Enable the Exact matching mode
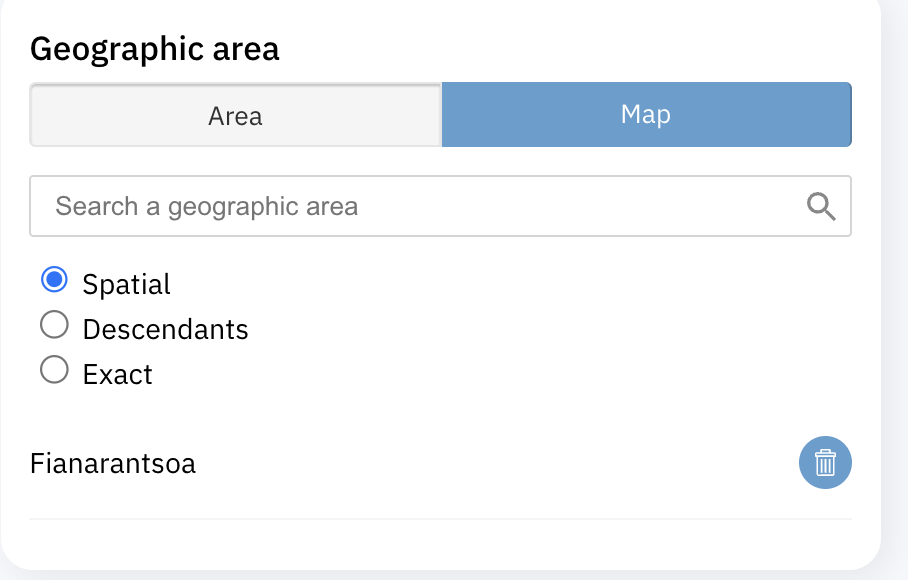This screenshot has width=908, height=580. [x=53, y=369]
